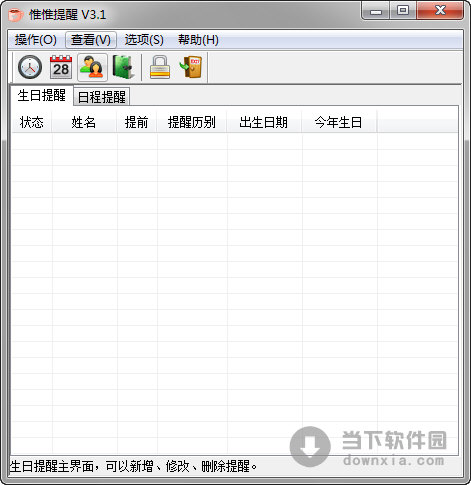Open the 帮助(H) menu
This screenshot has height=485, width=471.
pyautogui.click(x=198, y=40)
